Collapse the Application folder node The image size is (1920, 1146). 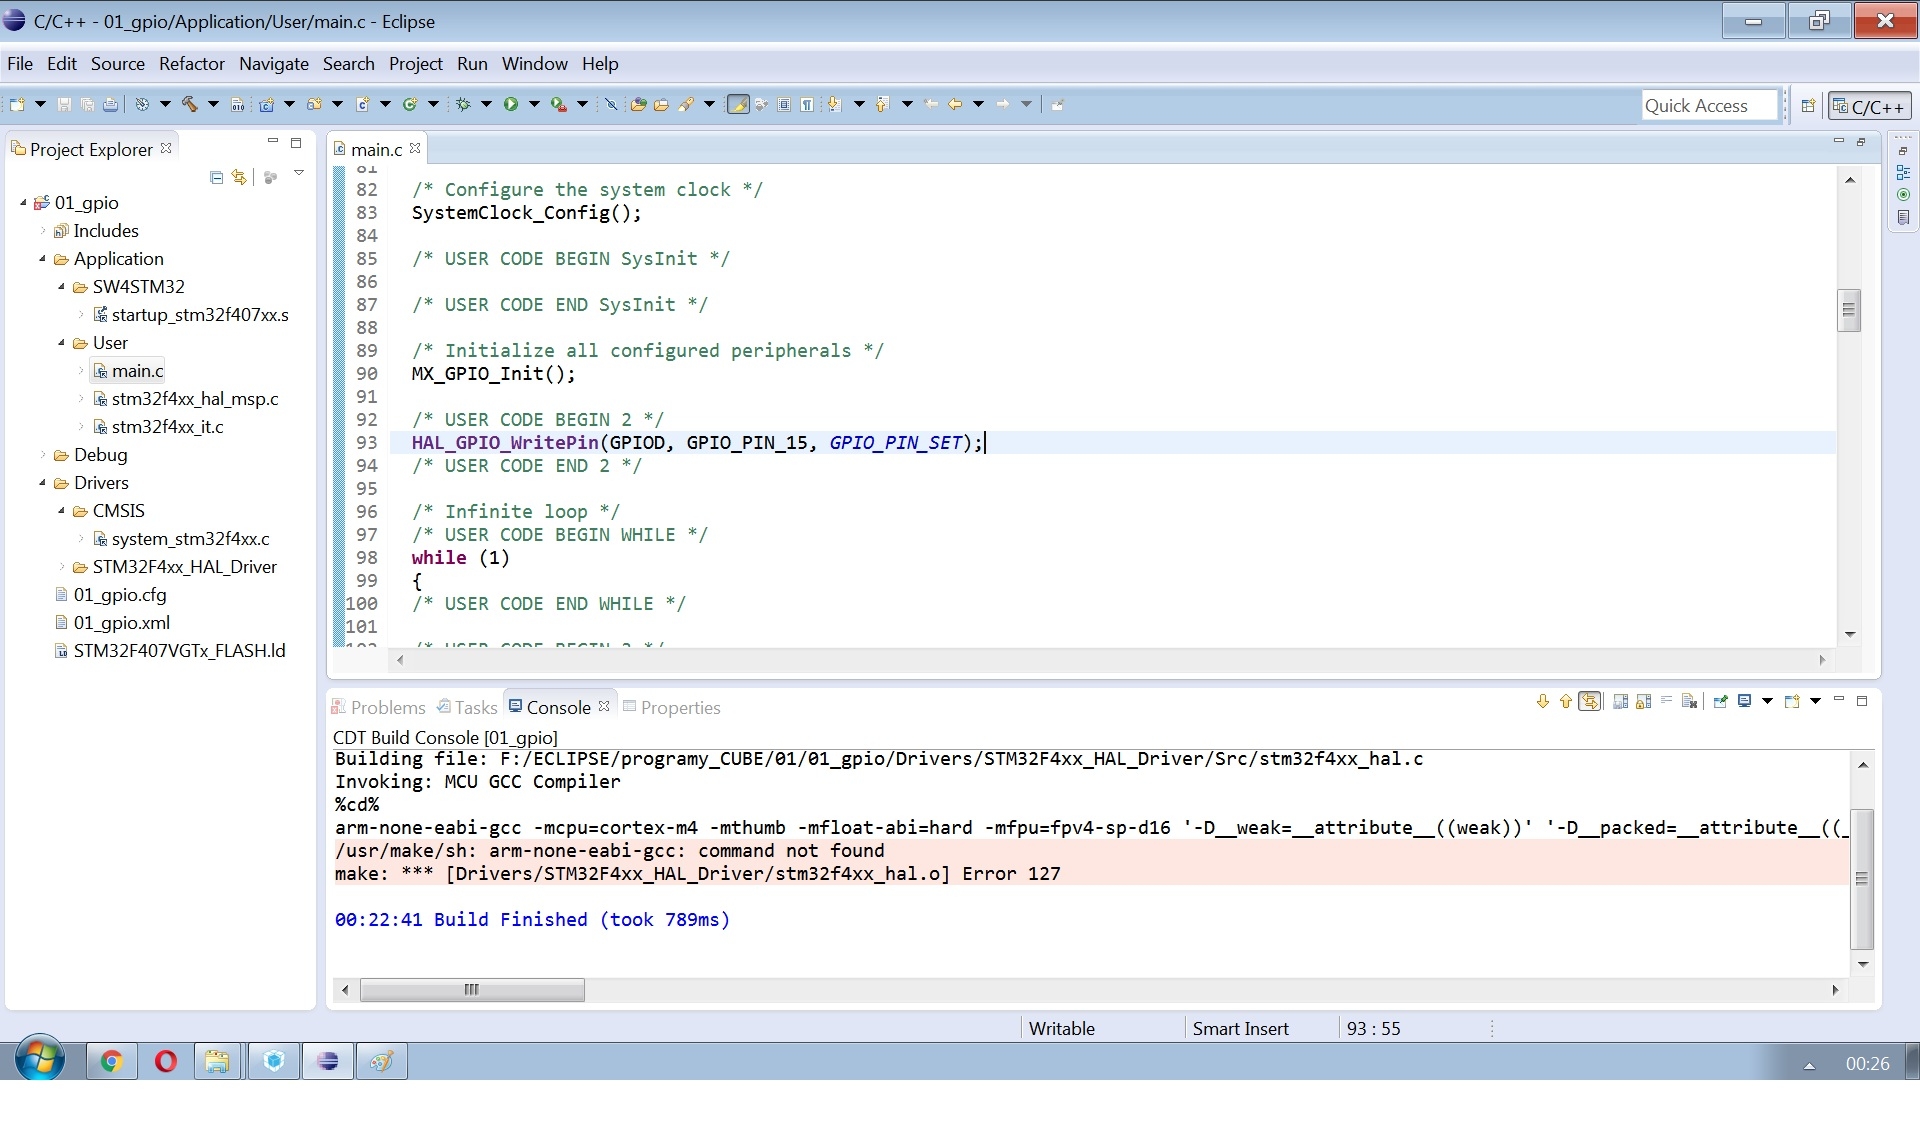43,259
